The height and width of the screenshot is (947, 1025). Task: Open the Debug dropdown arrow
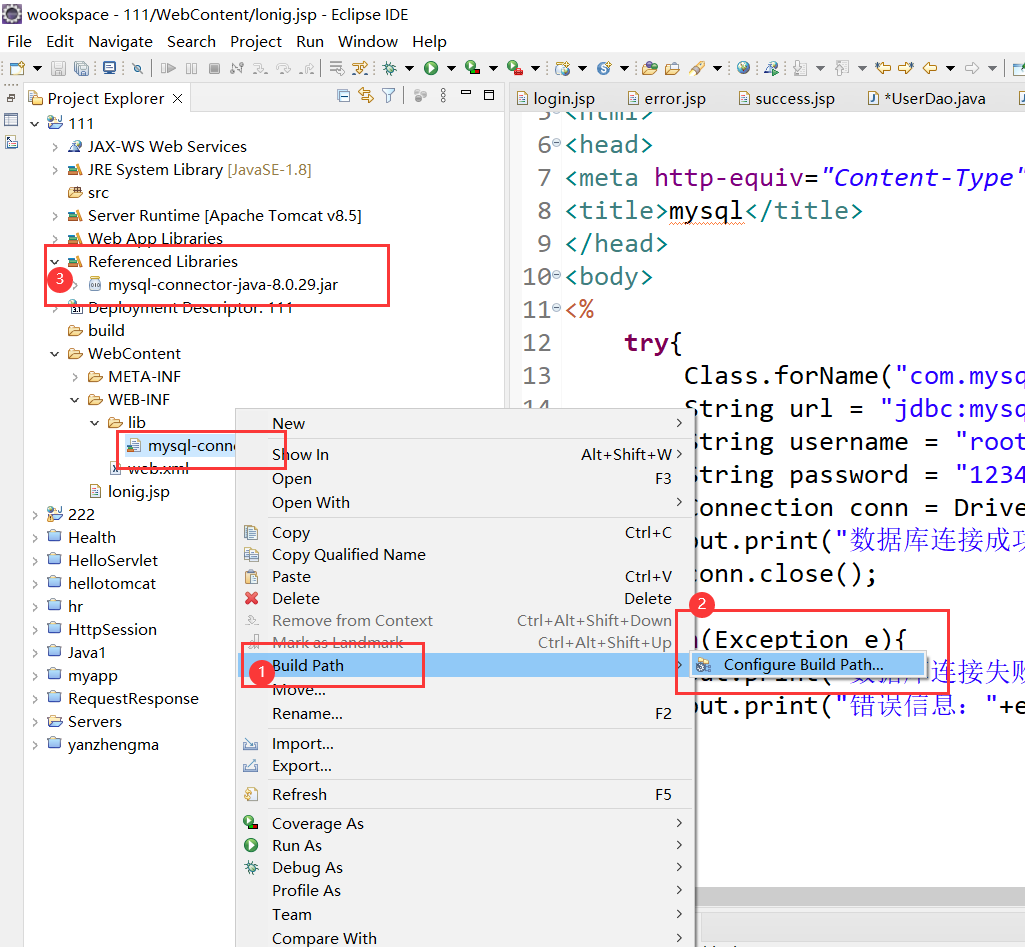pos(409,68)
